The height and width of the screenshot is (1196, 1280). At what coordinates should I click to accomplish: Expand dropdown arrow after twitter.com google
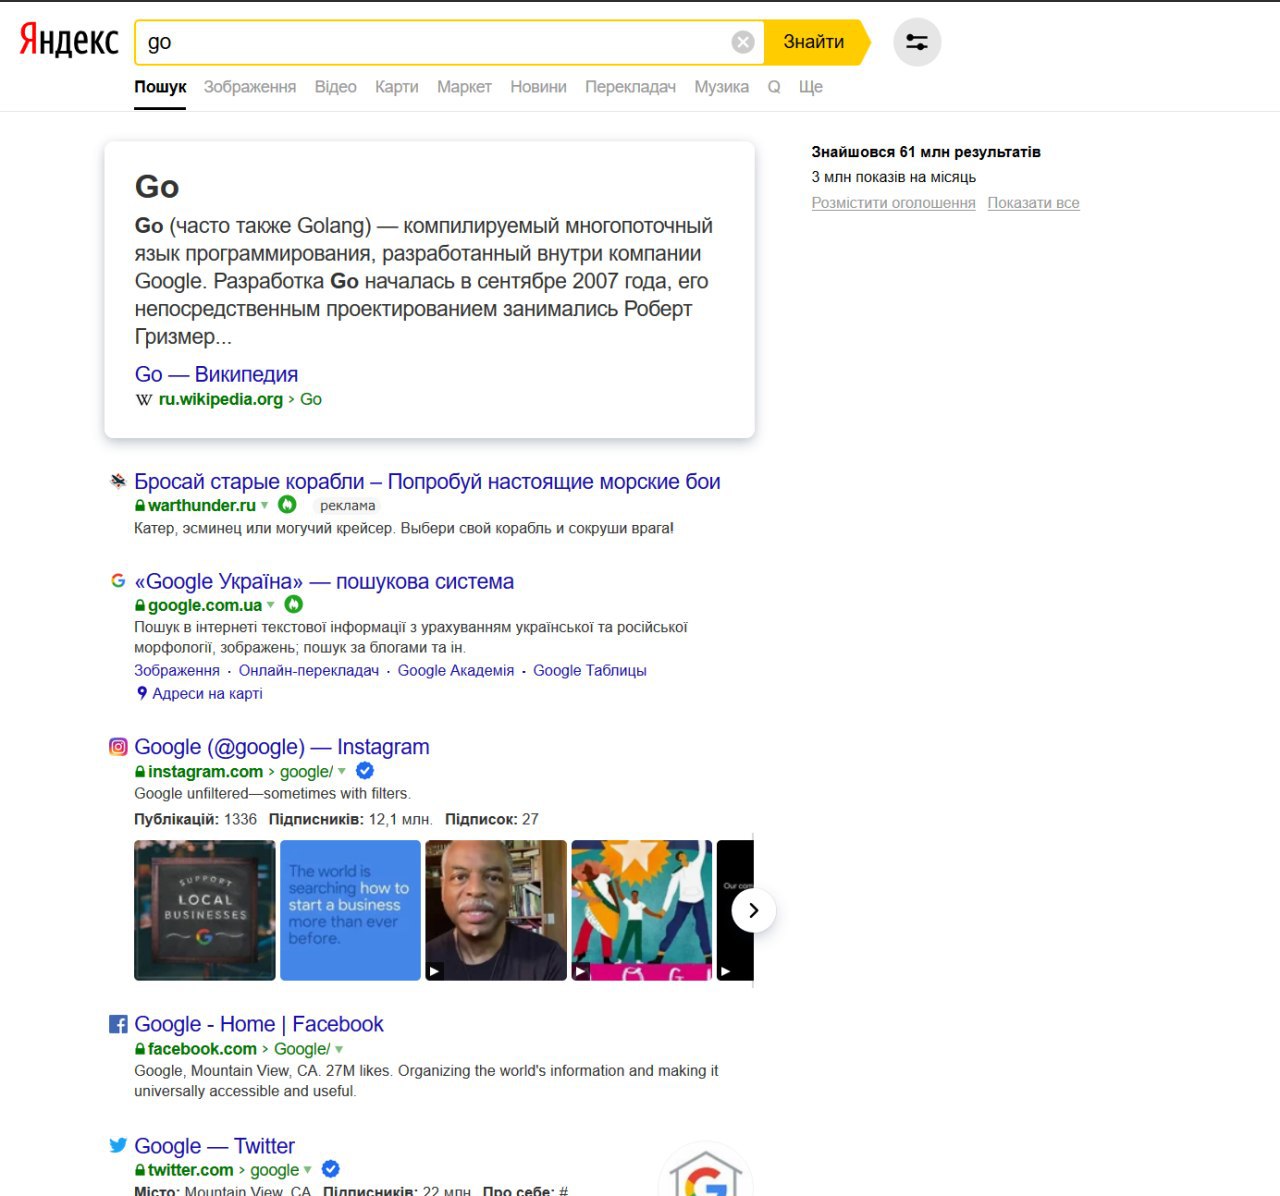click(x=308, y=1169)
